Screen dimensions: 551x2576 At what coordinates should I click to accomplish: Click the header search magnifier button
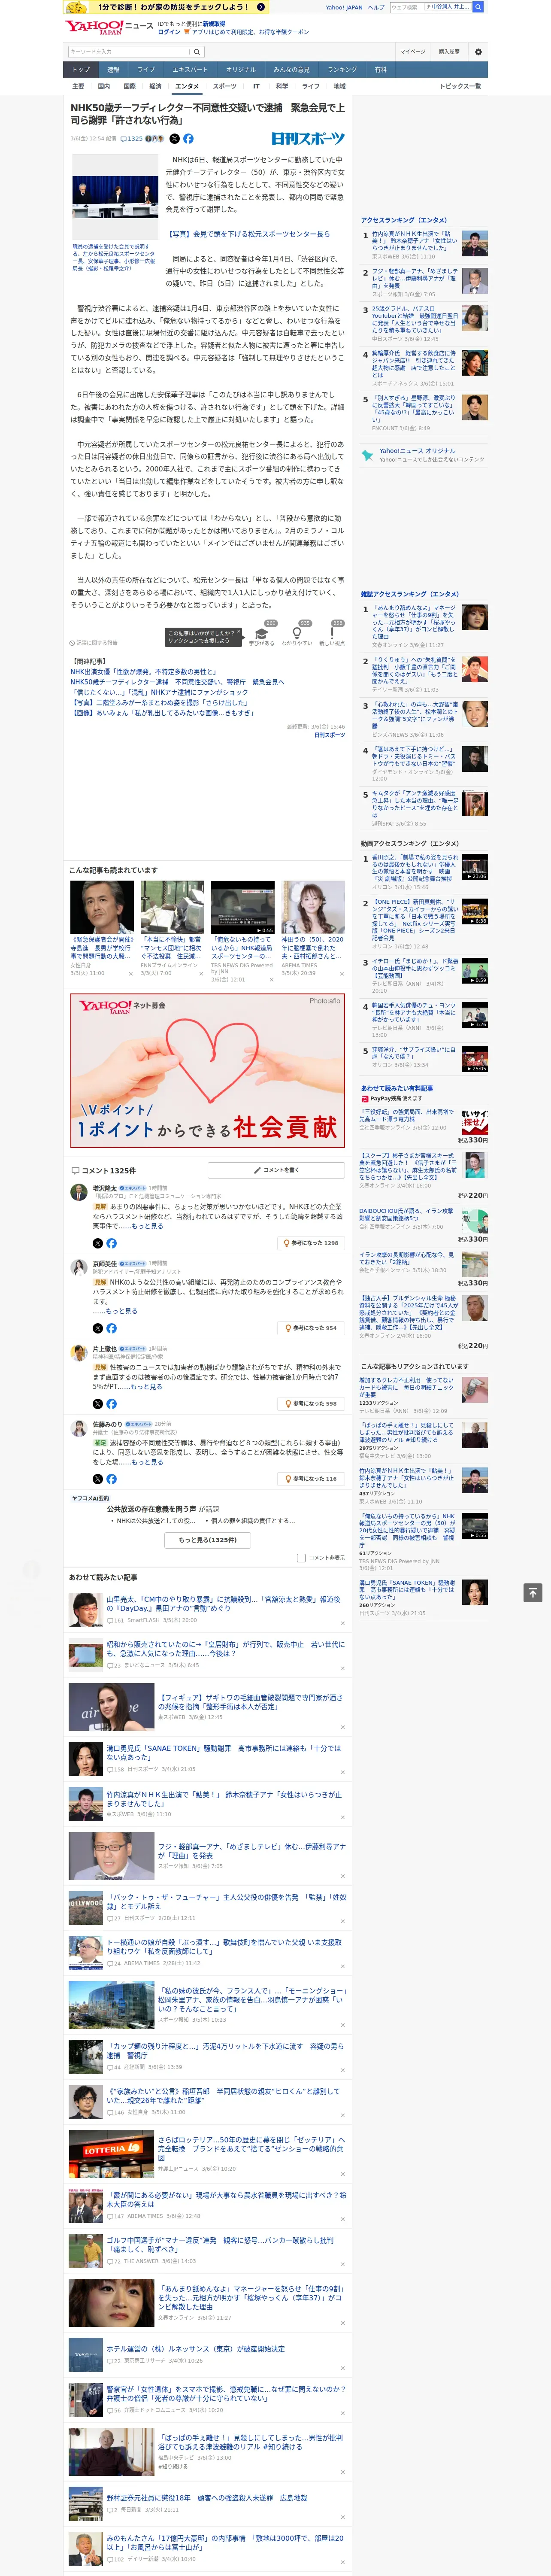click(x=478, y=7)
